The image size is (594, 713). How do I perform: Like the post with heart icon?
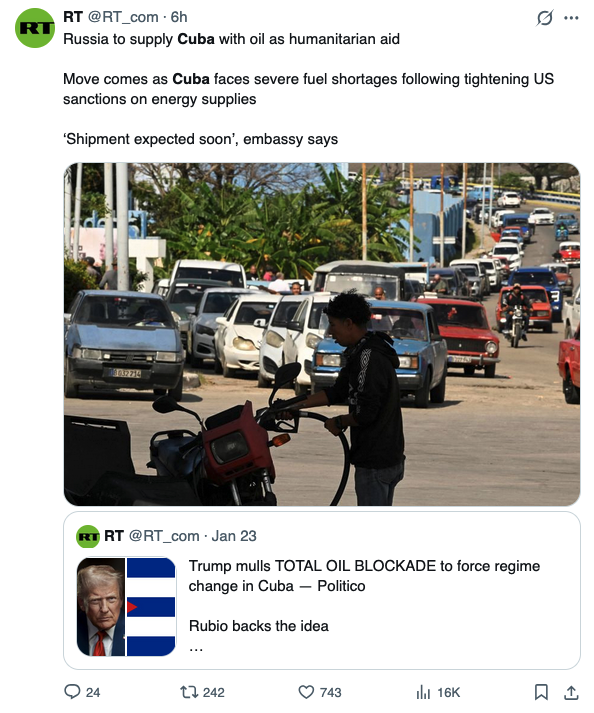(306, 692)
